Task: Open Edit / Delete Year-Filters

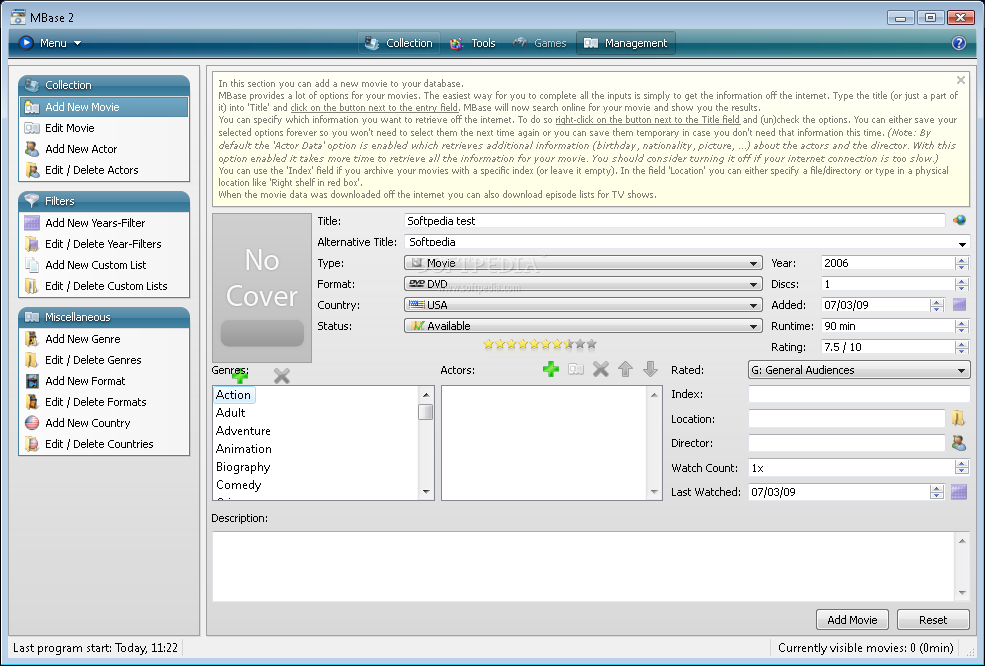Action: [104, 244]
